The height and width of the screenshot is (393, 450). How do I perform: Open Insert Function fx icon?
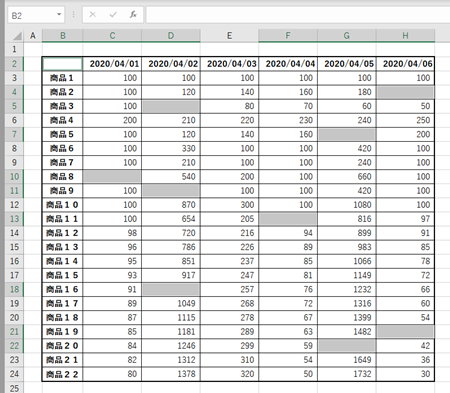(133, 15)
